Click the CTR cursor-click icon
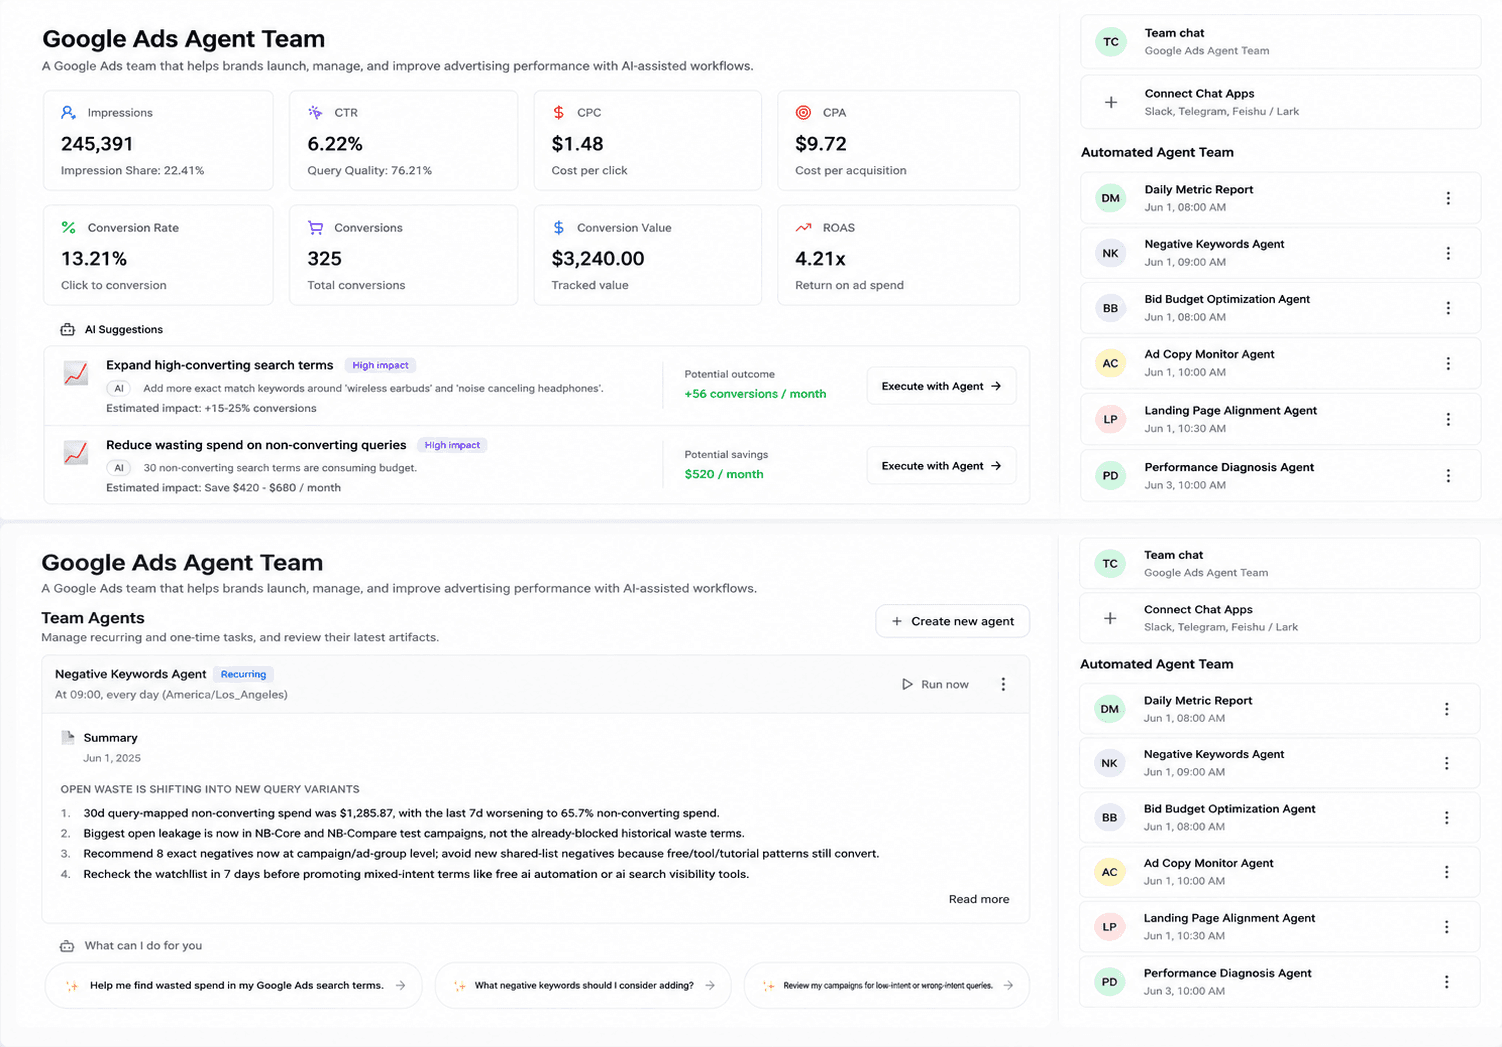 click(x=315, y=113)
